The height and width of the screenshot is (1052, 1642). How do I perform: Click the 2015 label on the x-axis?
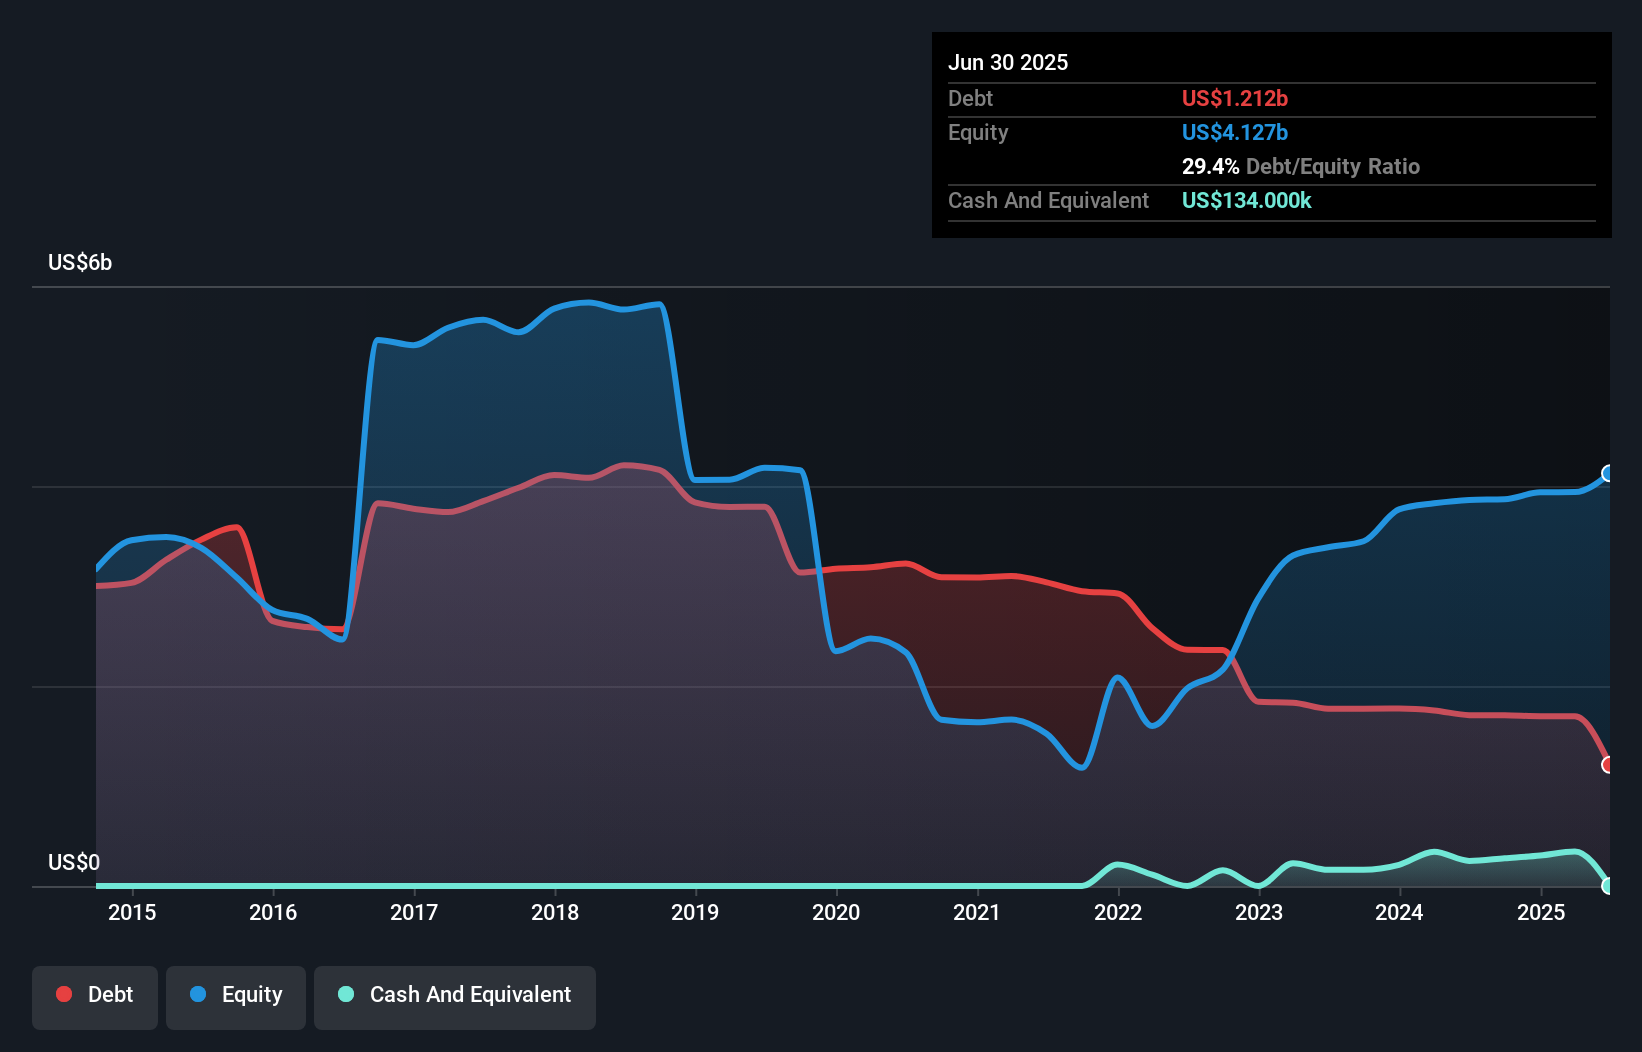[x=132, y=912]
